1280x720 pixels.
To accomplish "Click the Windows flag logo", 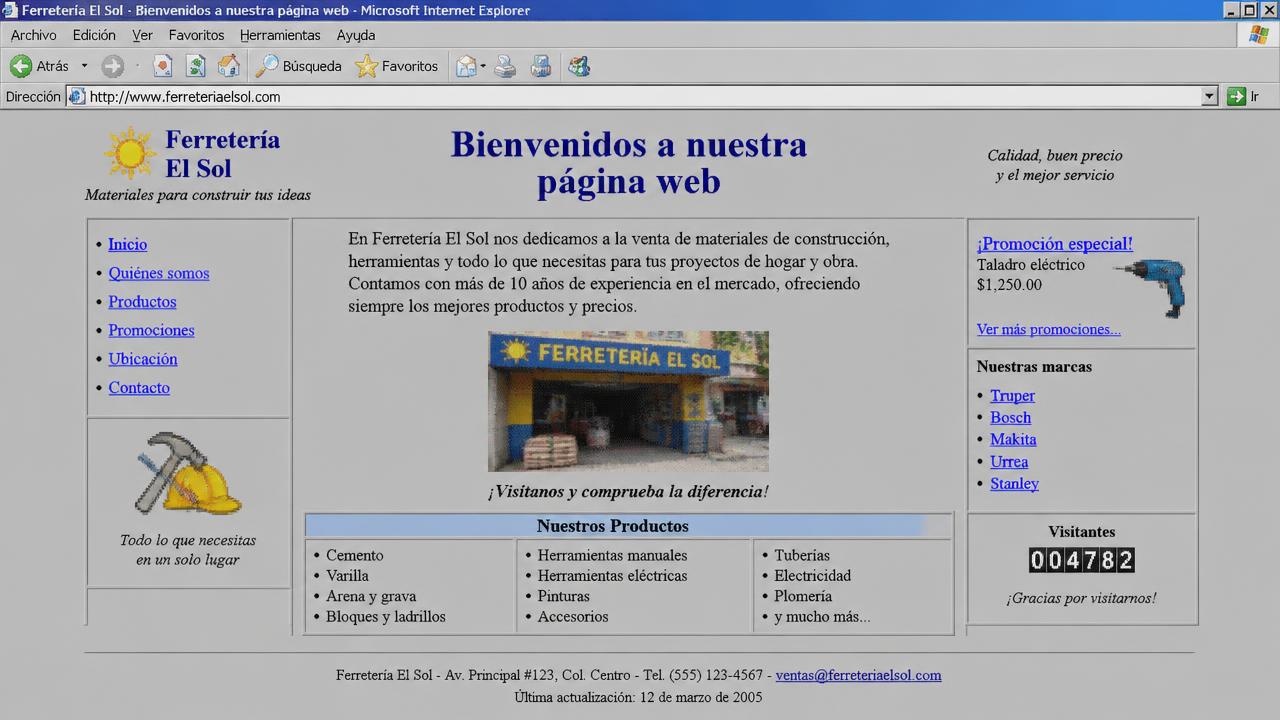I will click(1259, 35).
